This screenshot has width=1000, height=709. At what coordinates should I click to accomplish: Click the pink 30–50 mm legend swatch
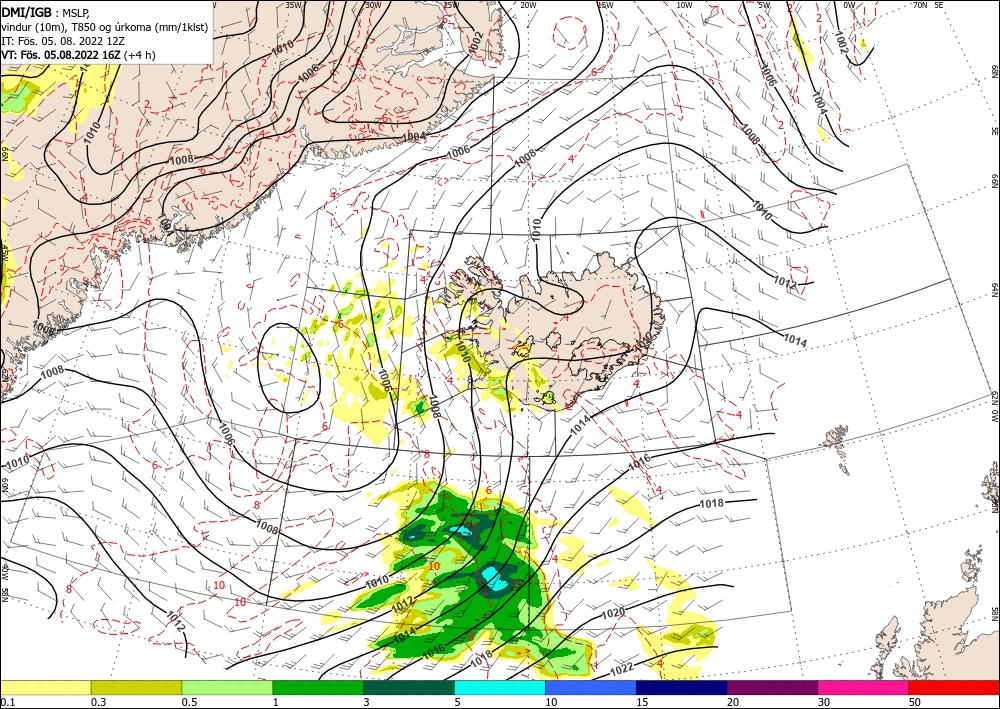pos(864,687)
